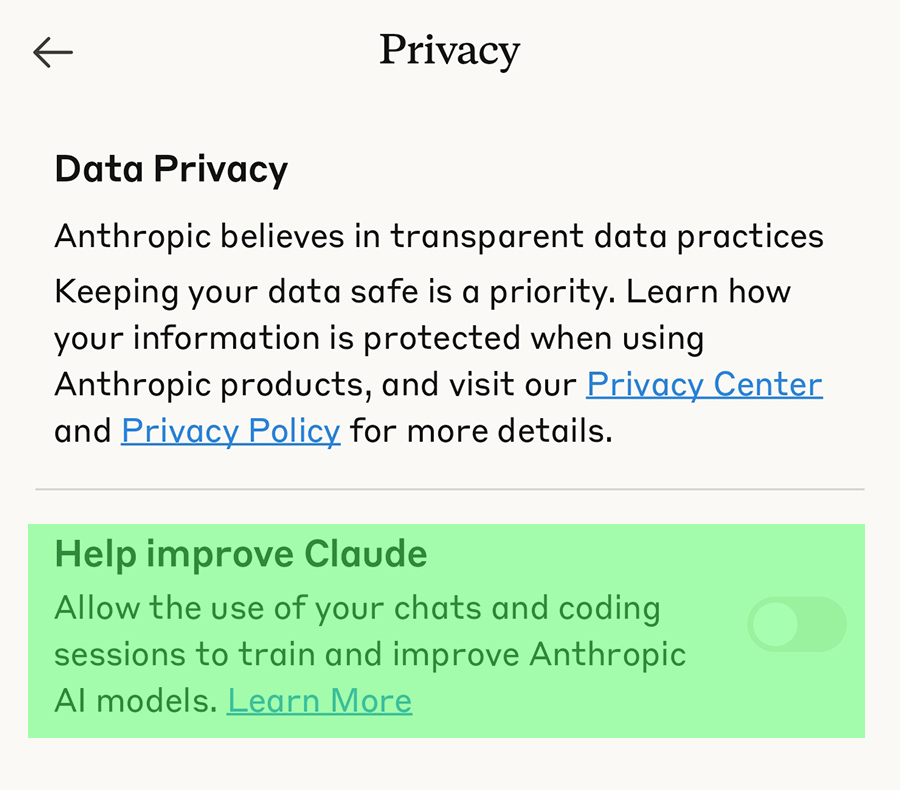This screenshot has width=900, height=790.
Task: Visit the Privacy Policy page
Action: [230, 430]
